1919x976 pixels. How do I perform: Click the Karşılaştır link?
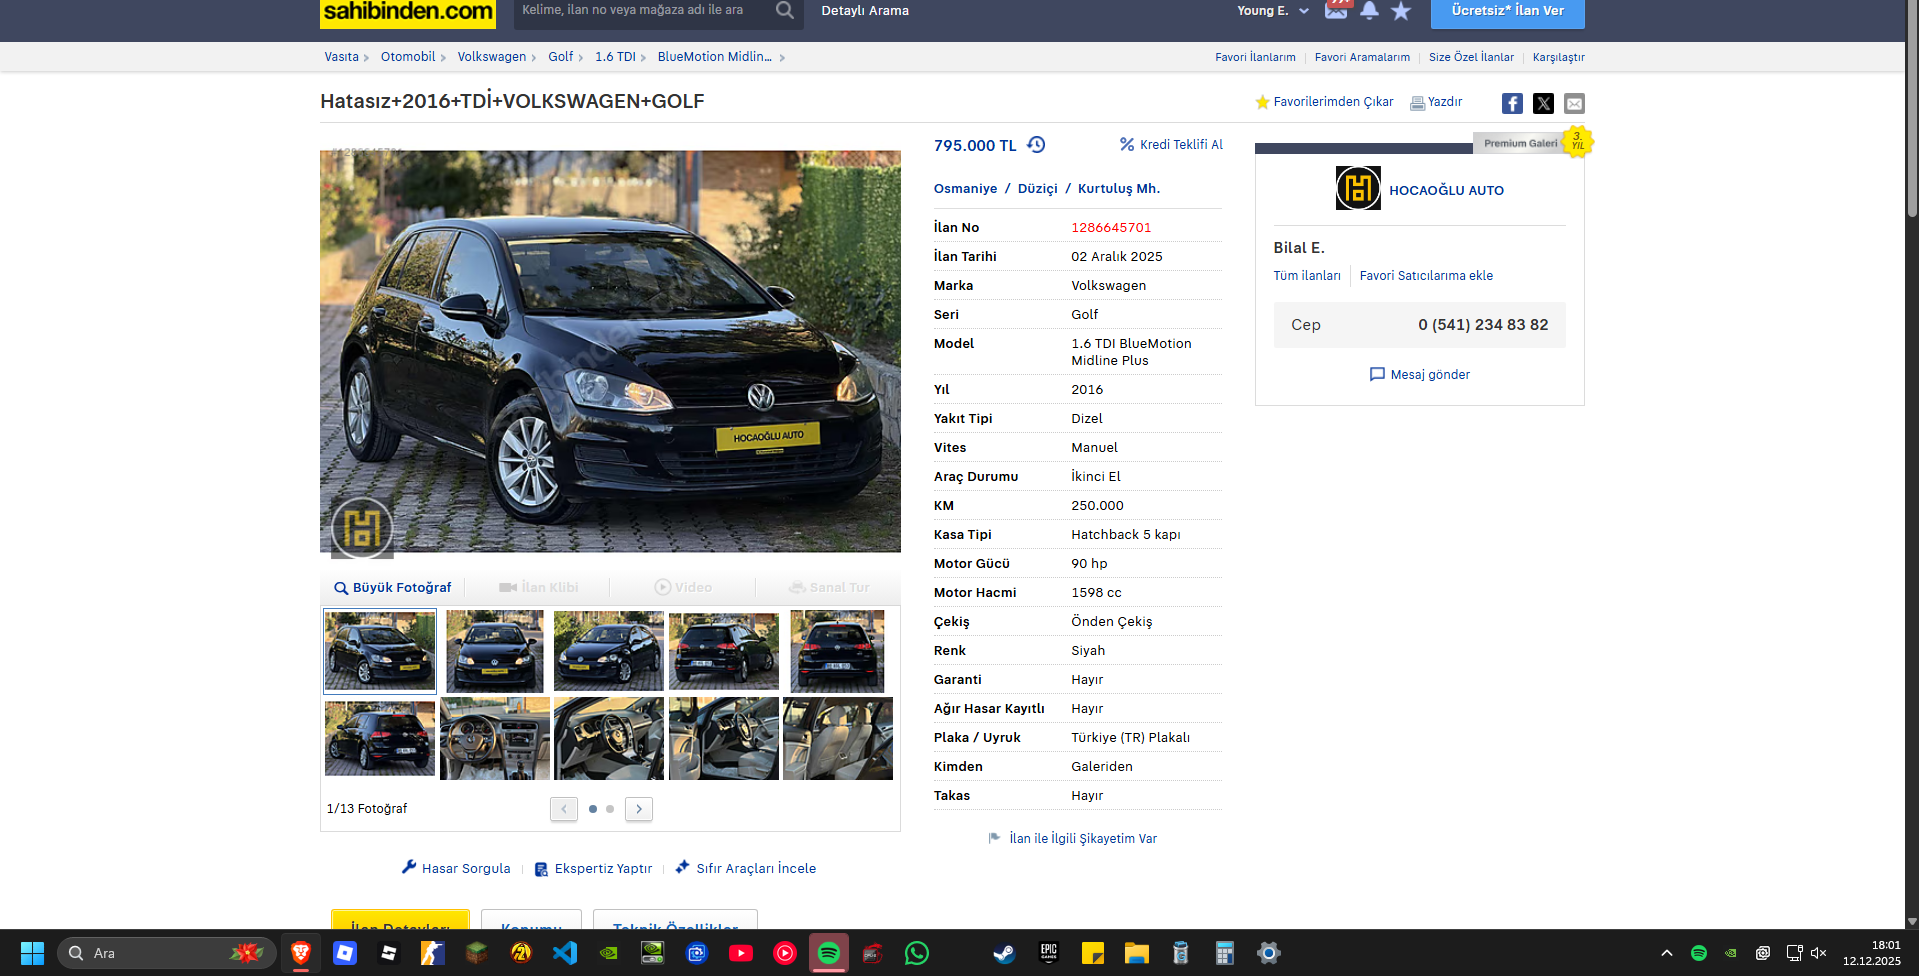click(1558, 58)
